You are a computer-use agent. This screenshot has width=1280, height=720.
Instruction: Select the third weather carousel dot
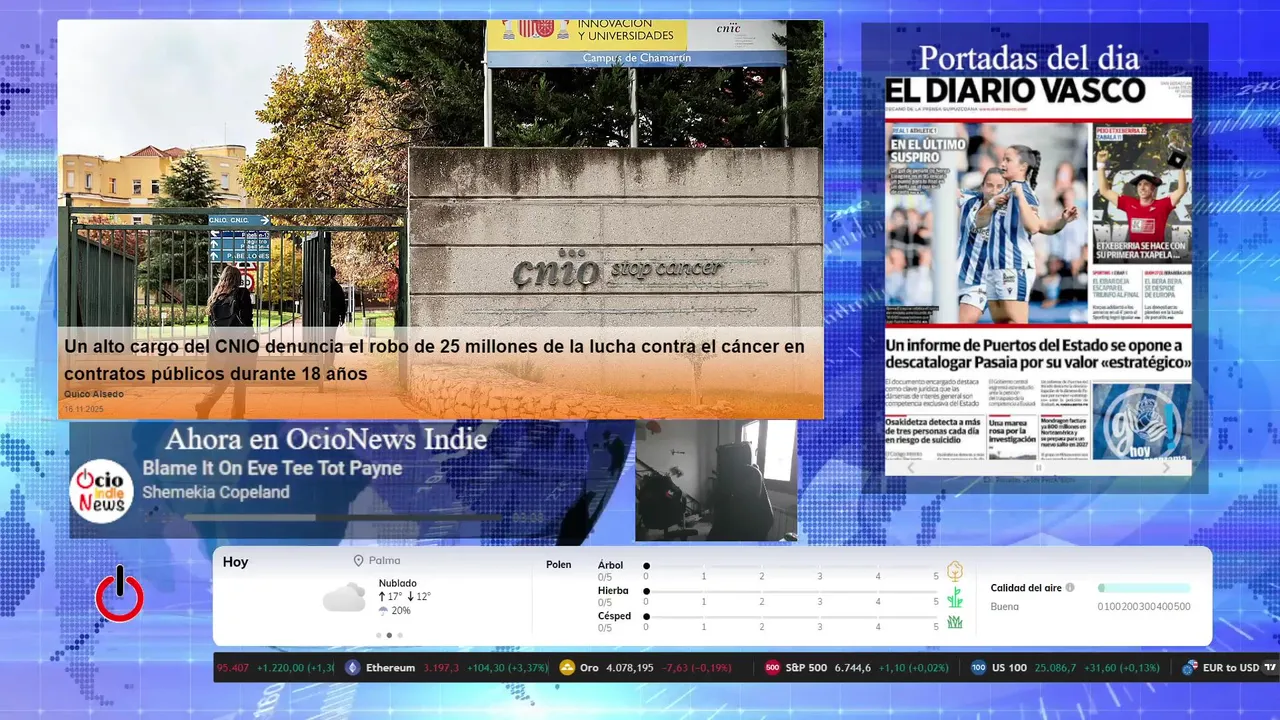(400, 635)
